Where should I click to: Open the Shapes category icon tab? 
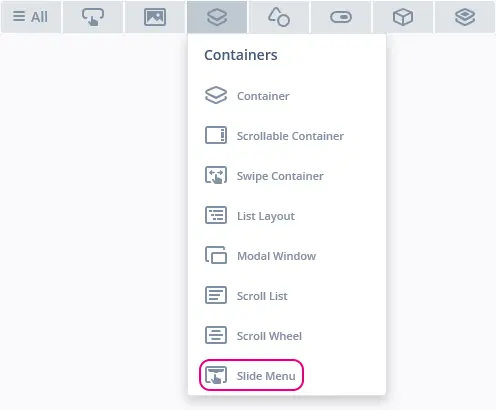[x=279, y=17]
